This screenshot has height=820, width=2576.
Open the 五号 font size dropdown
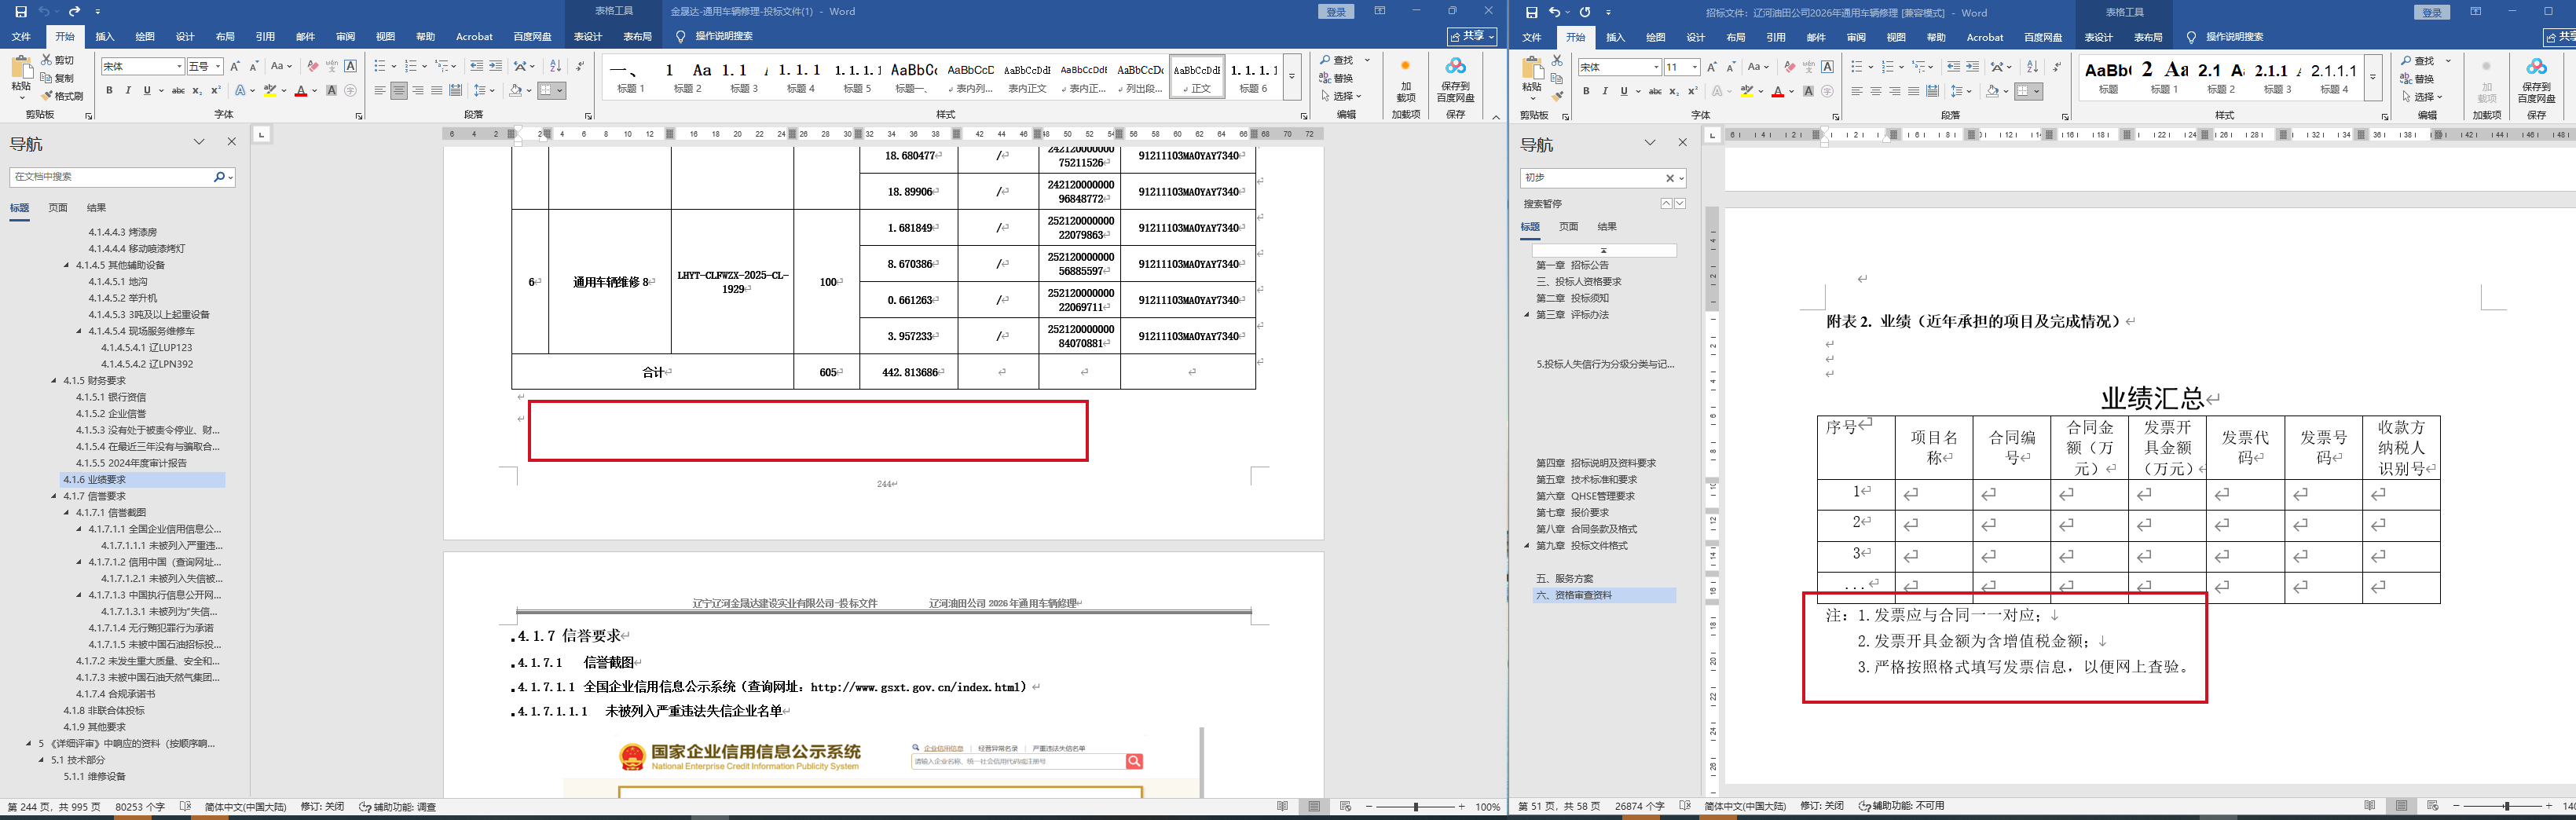pos(218,67)
